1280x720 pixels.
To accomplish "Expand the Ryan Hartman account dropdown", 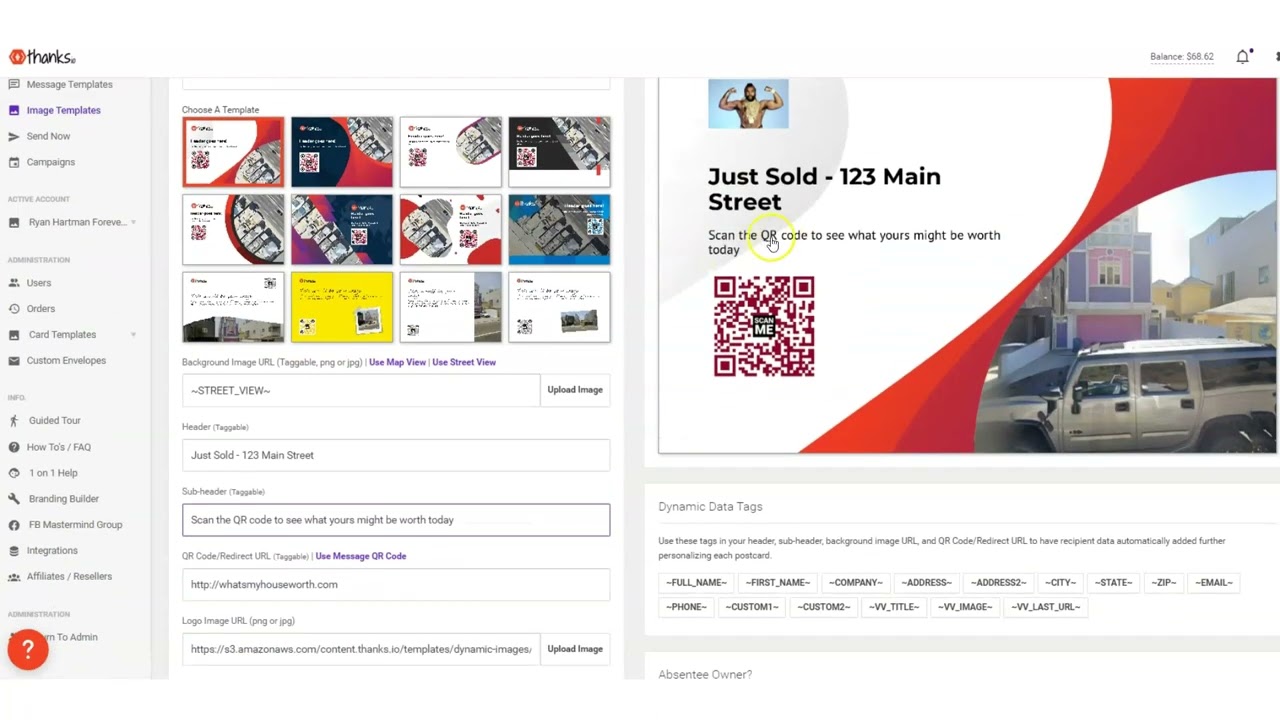I will 133,223.
